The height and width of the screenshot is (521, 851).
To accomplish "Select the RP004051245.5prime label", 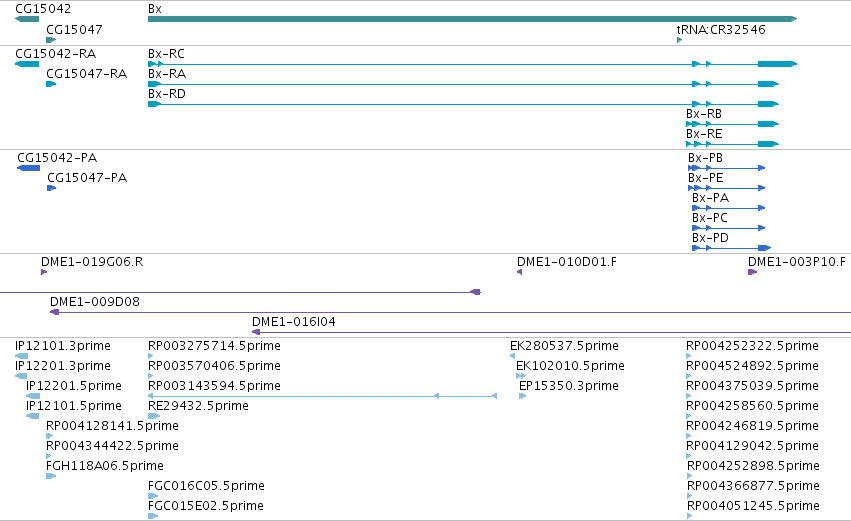I will click(753, 506).
